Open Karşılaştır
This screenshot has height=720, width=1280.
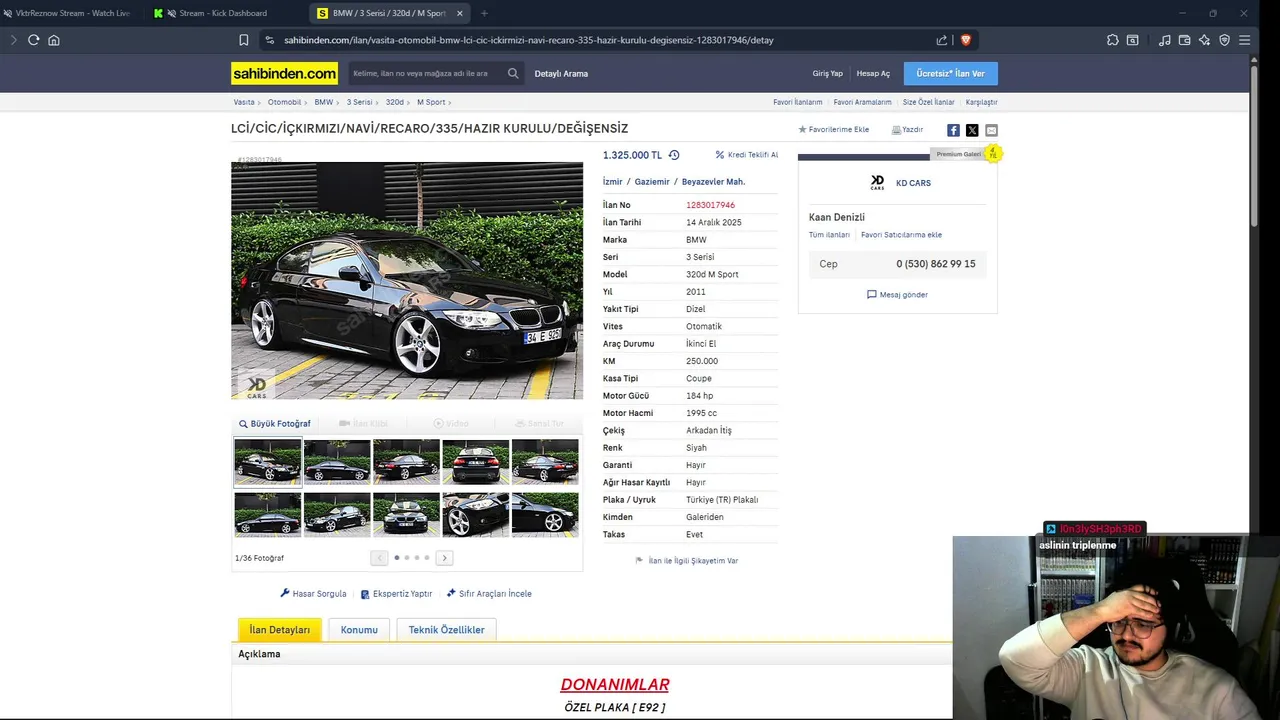point(981,102)
